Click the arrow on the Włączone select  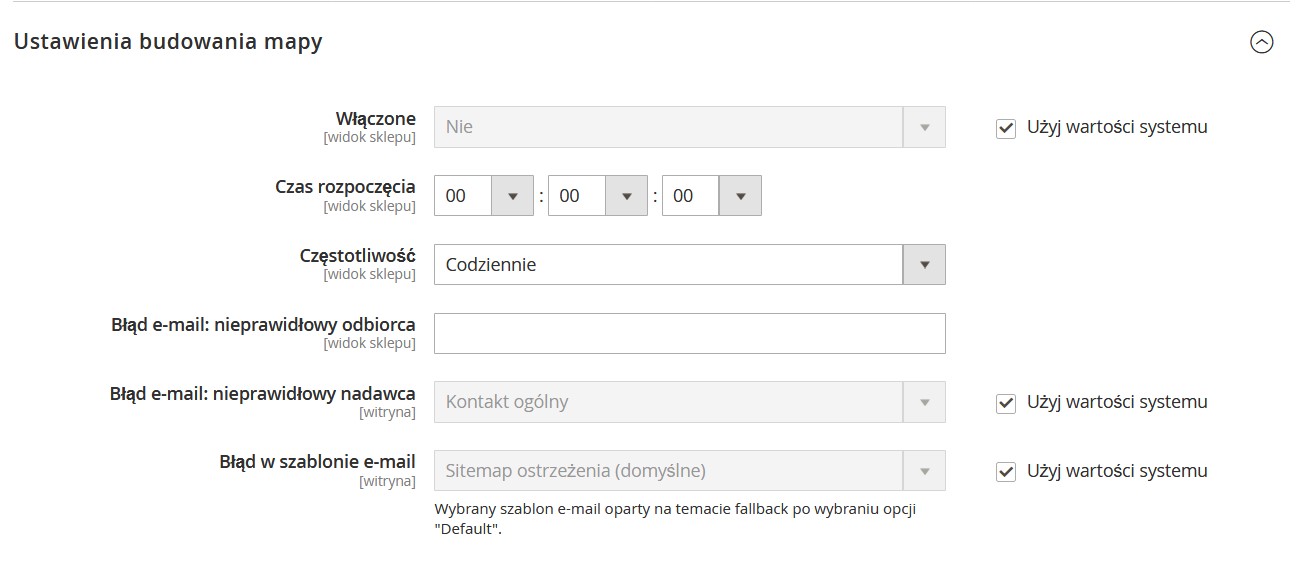(x=924, y=127)
